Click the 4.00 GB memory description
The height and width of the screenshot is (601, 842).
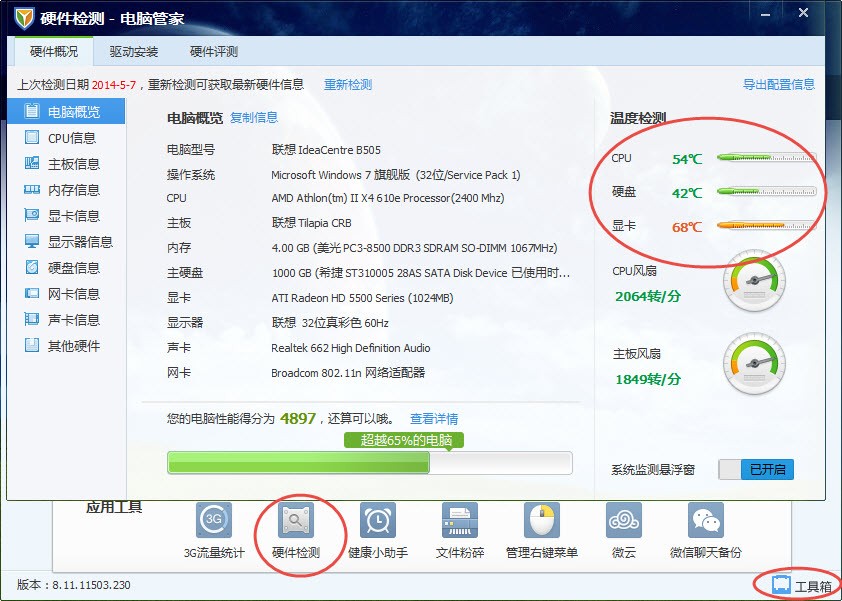tap(415, 248)
